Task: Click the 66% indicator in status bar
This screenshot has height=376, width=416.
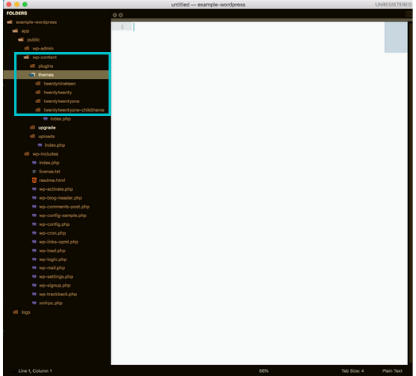Action: [x=264, y=371]
